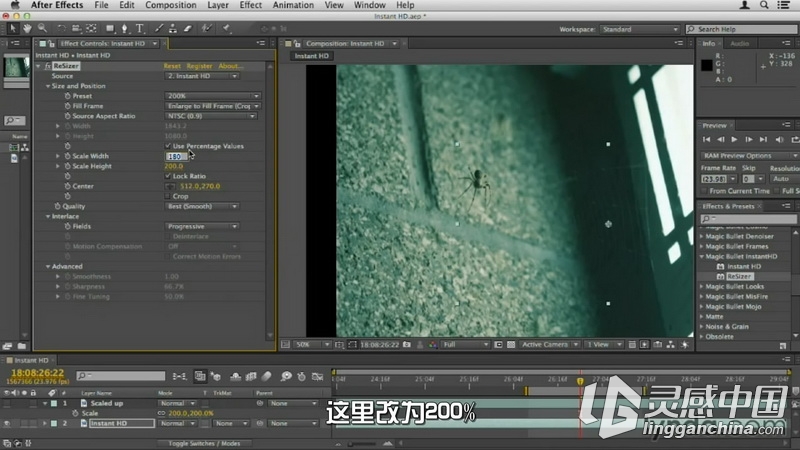The height and width of the screenshot is (450, 800).
Task: Select the Puppet Pin tool
Action: click(x=226, y=29)
